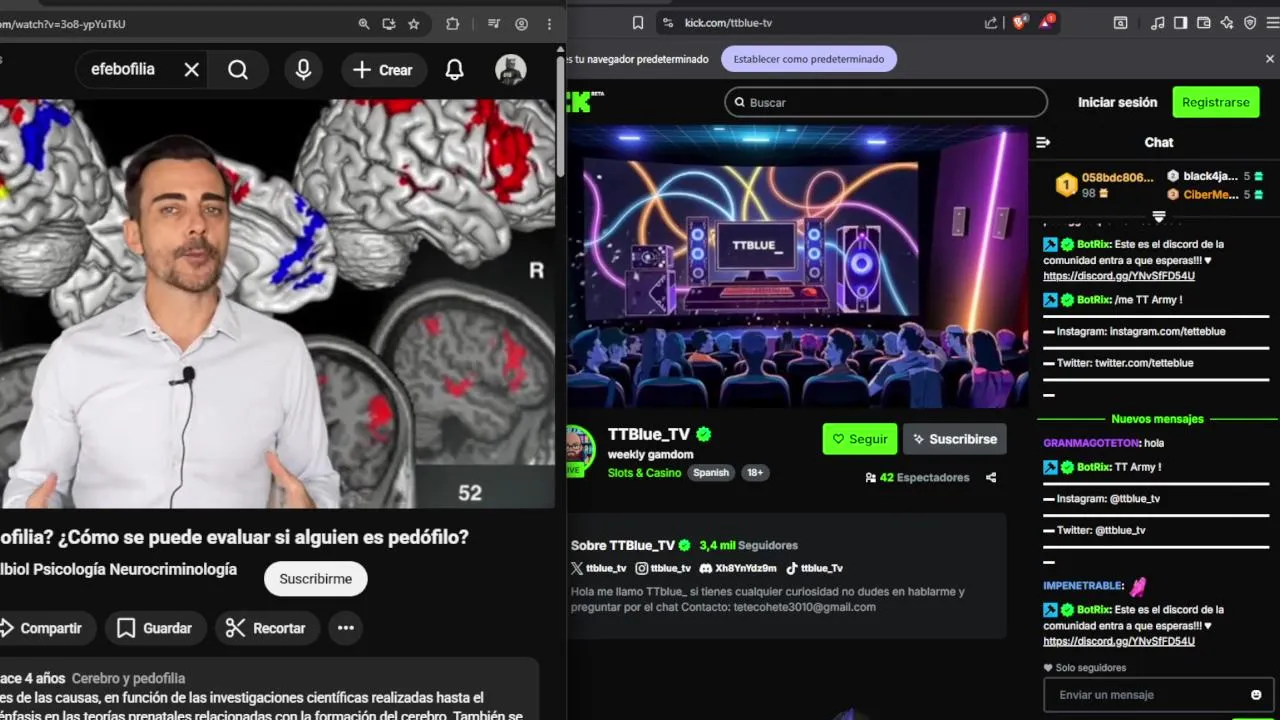Viewport: 1280px width, 720px height.
Task: Click 'Guardar' under the YouTube video
Action: (154, 628)
